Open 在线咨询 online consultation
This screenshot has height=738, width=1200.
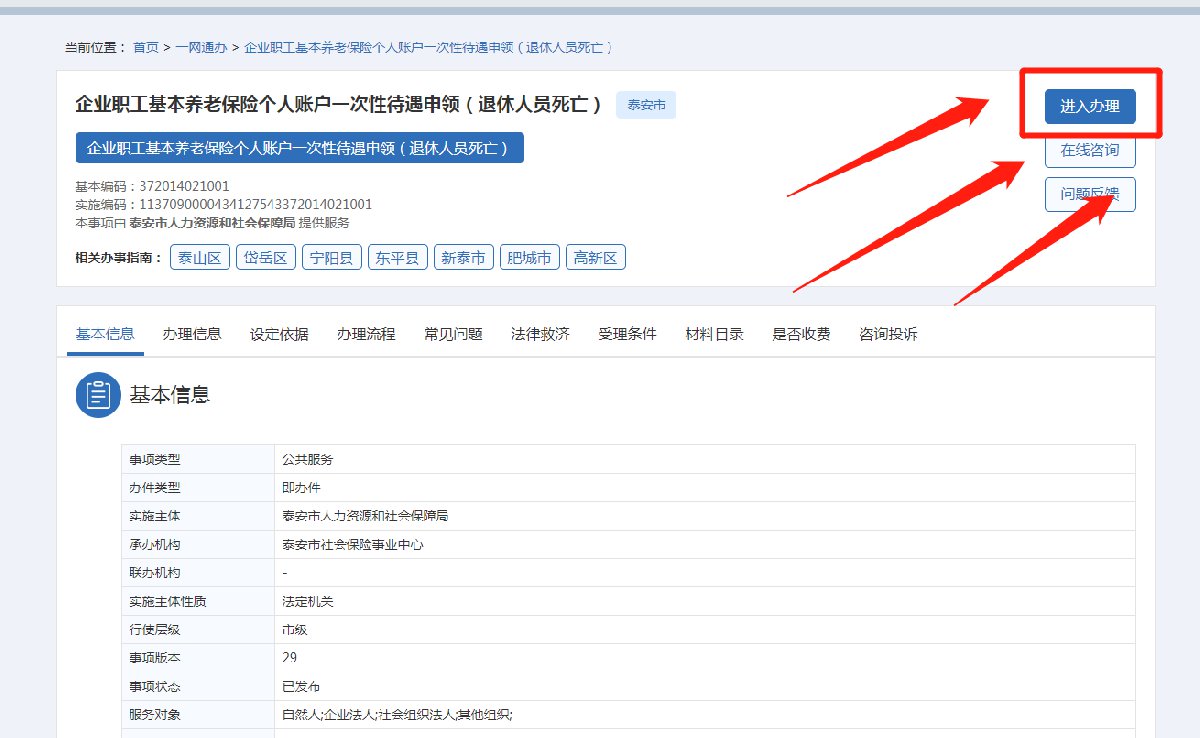1090,151
